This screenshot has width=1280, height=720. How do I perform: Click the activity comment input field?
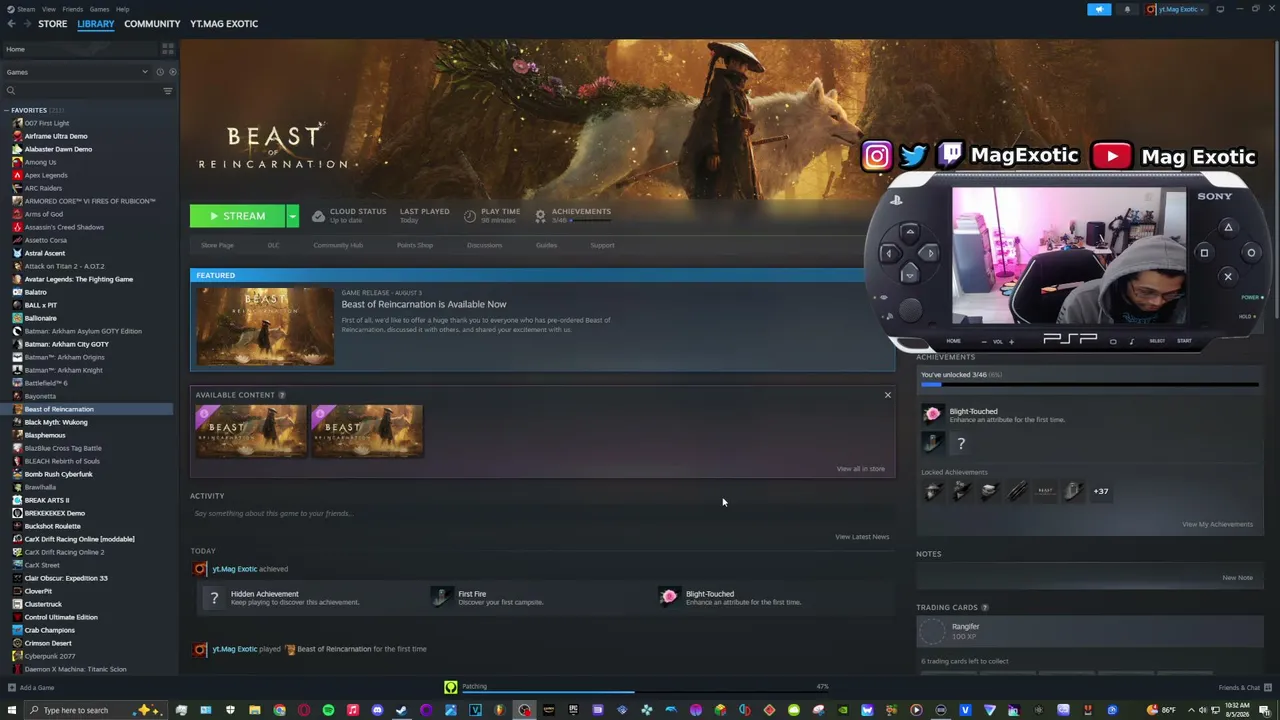tap(540, 514)
